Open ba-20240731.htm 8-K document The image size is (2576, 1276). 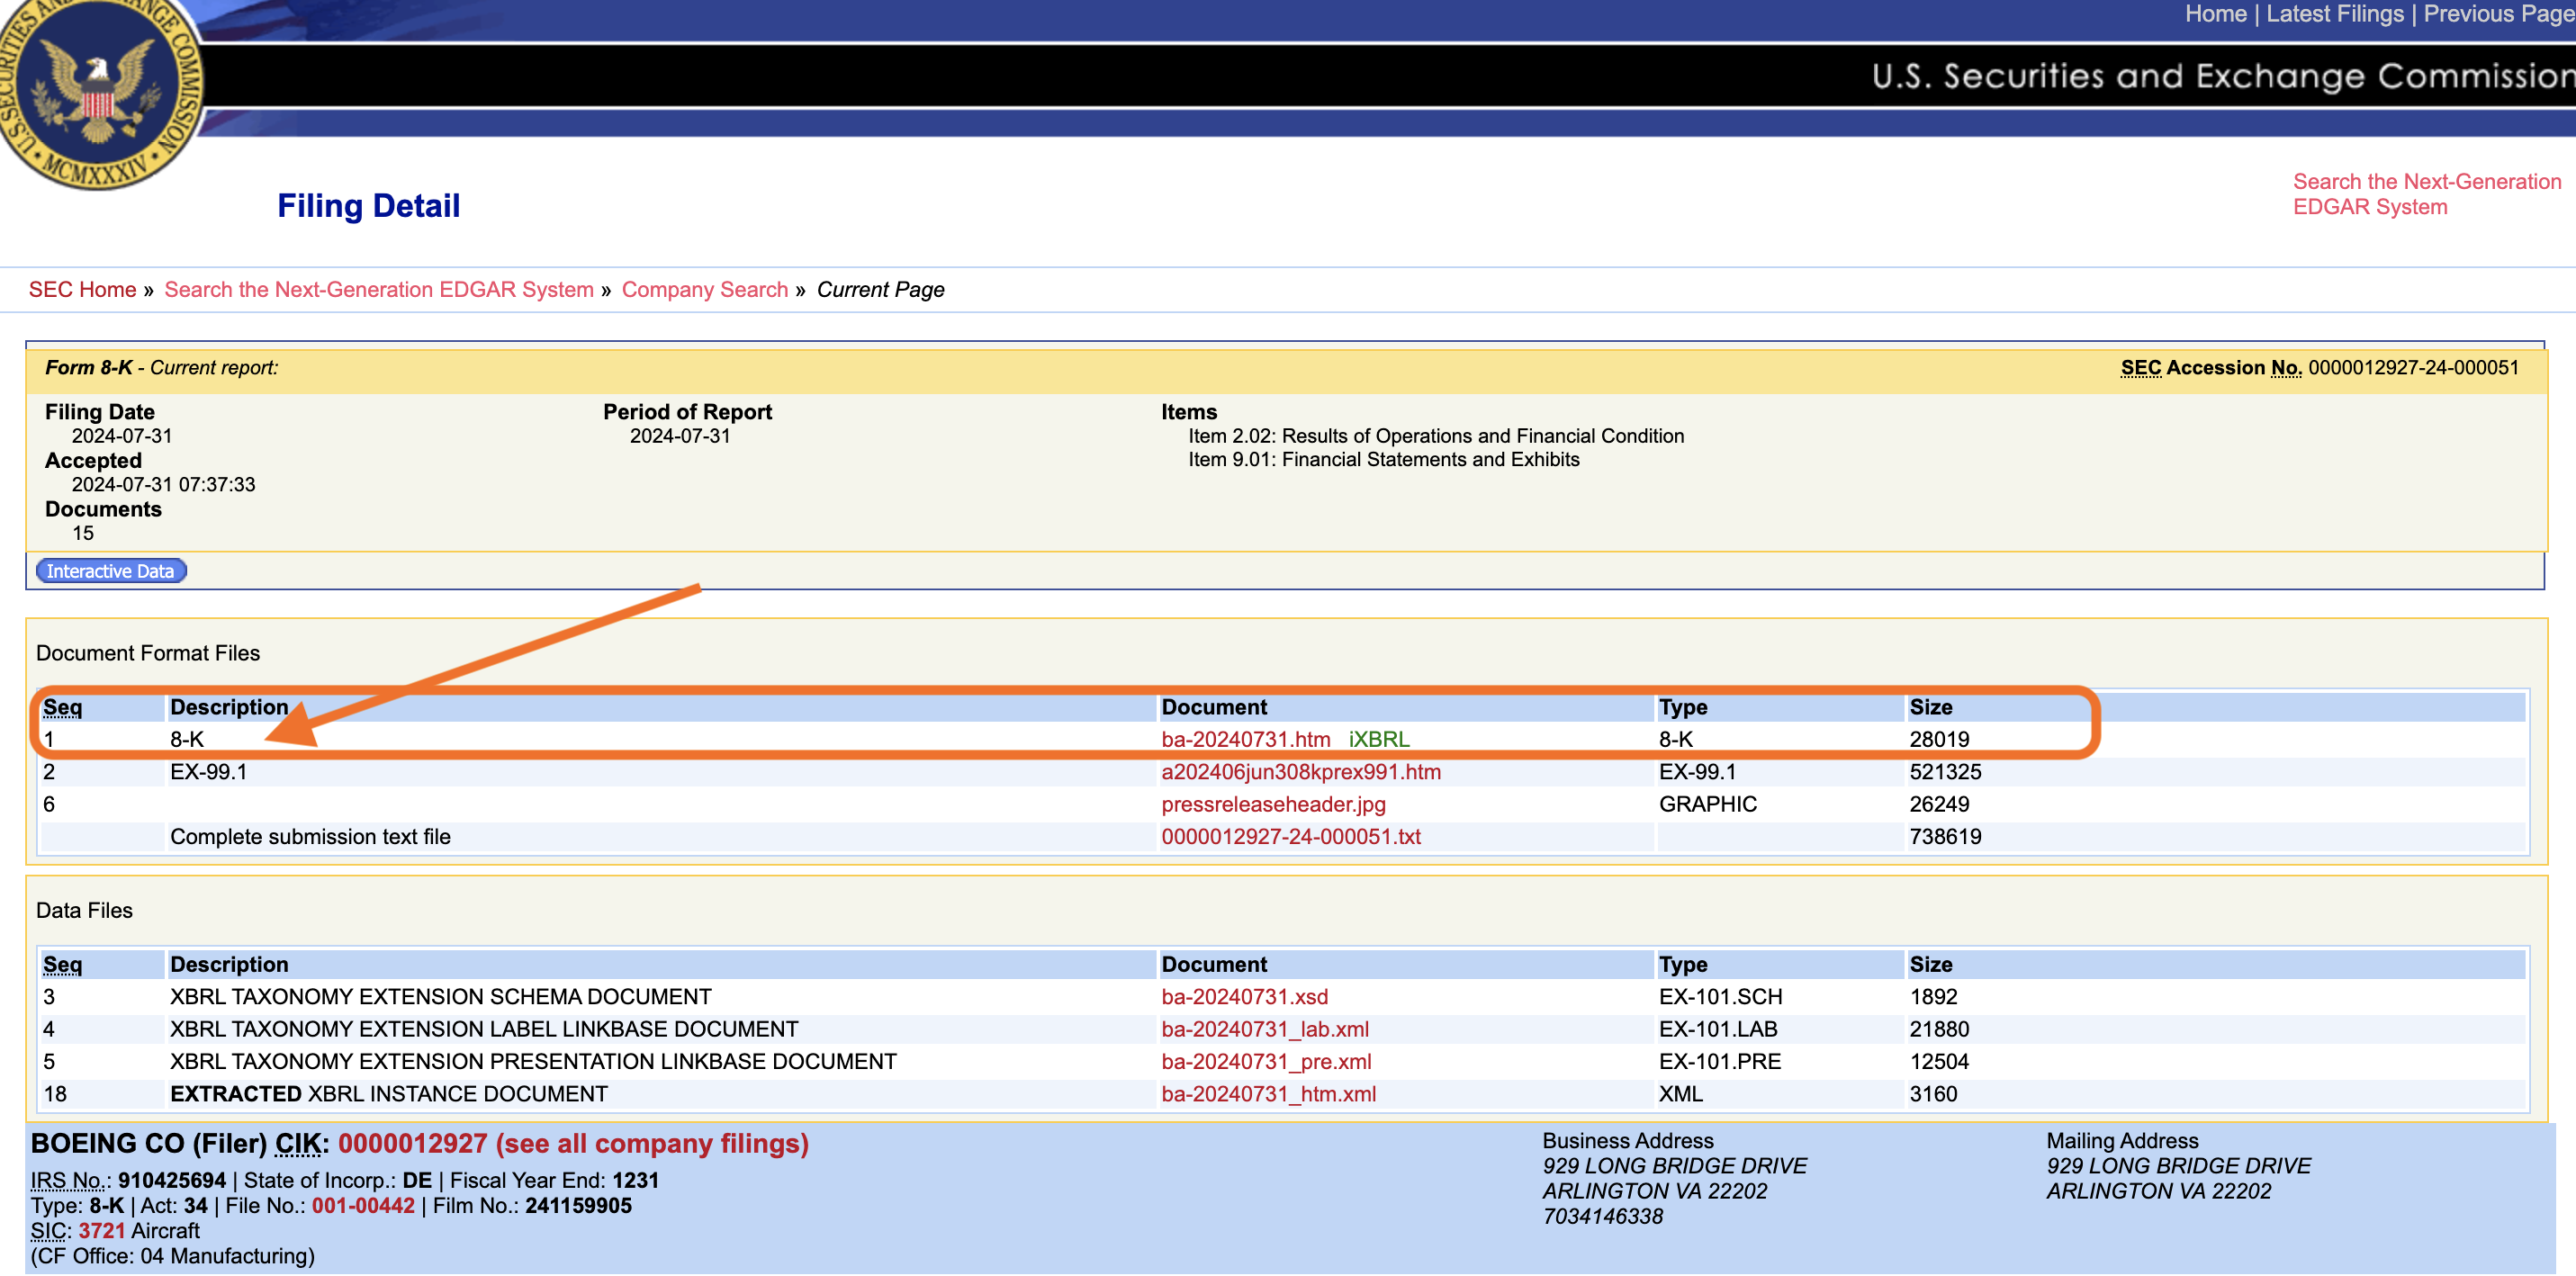coord(1245,739)
